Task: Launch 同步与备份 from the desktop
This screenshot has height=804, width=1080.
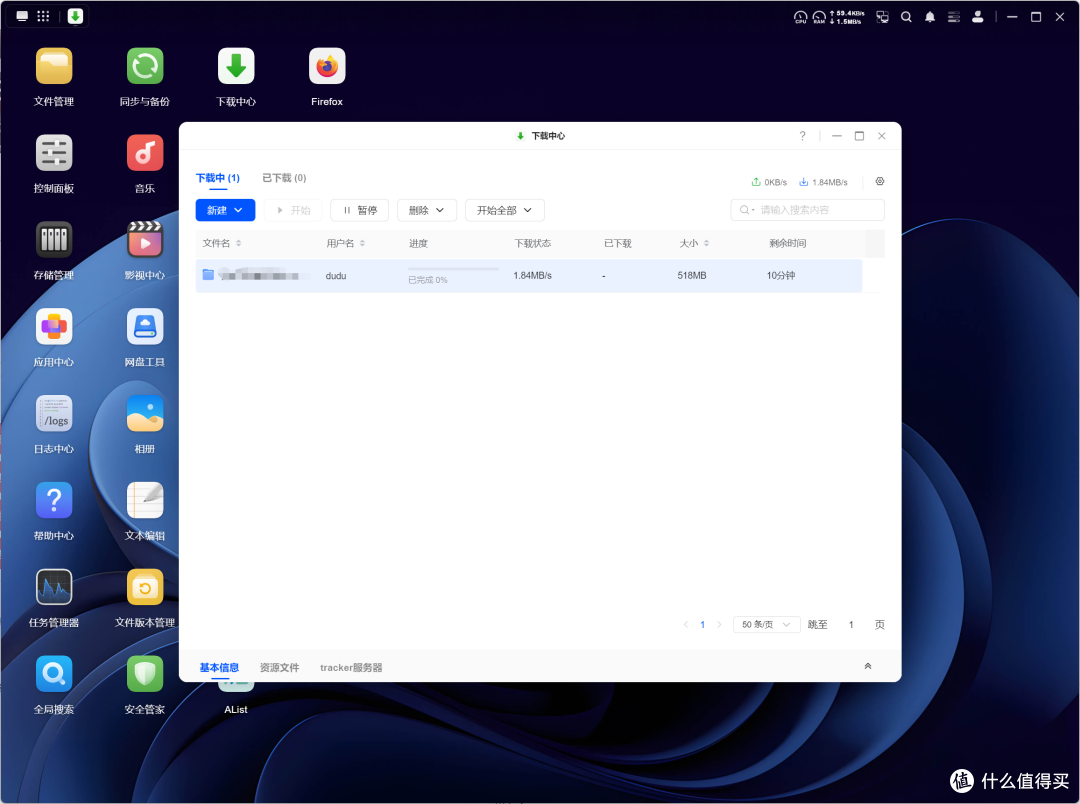Action: click(145, 66)
